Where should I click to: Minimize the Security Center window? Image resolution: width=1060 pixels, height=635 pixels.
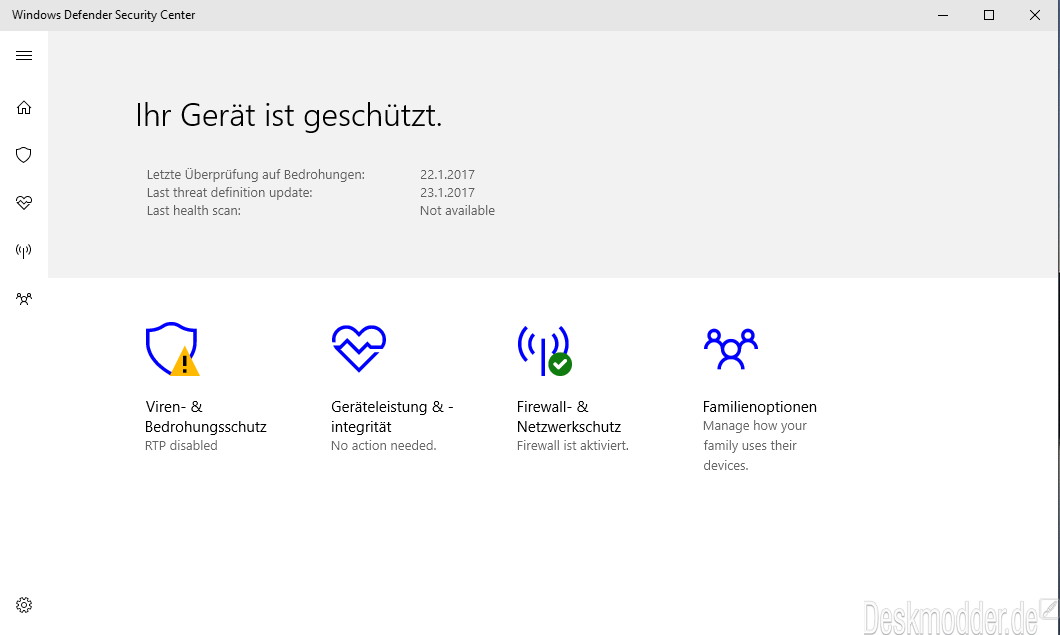[x=943, y=15]
